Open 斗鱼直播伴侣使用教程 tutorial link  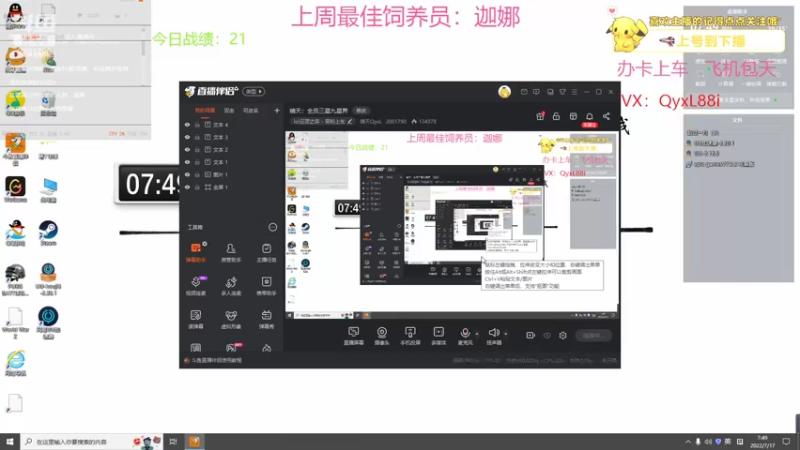[216, 360]
